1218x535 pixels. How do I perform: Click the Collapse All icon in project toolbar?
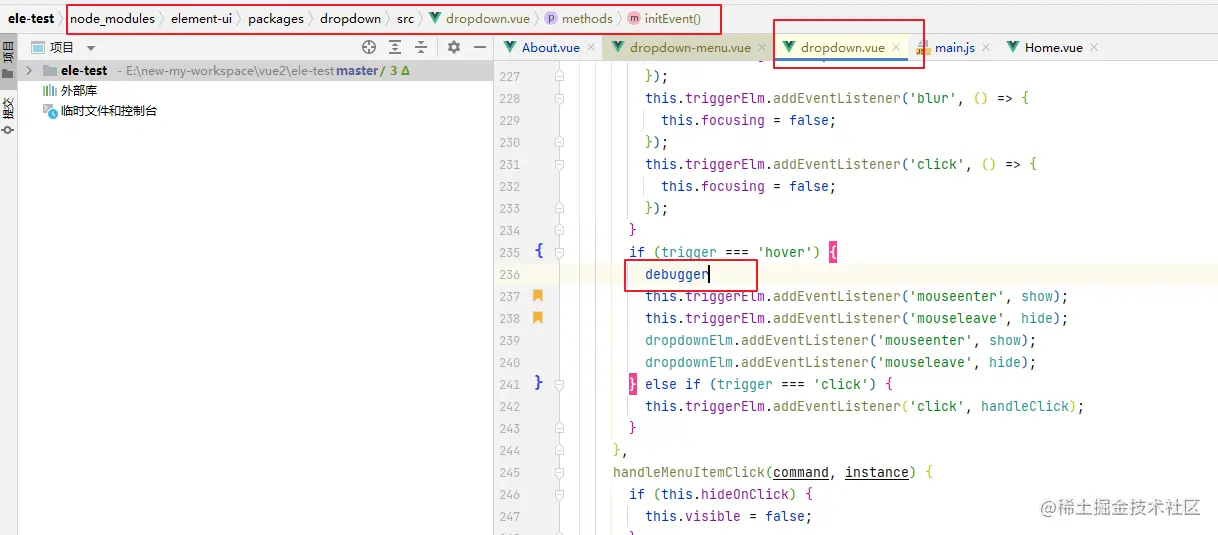tap(421, 47)
